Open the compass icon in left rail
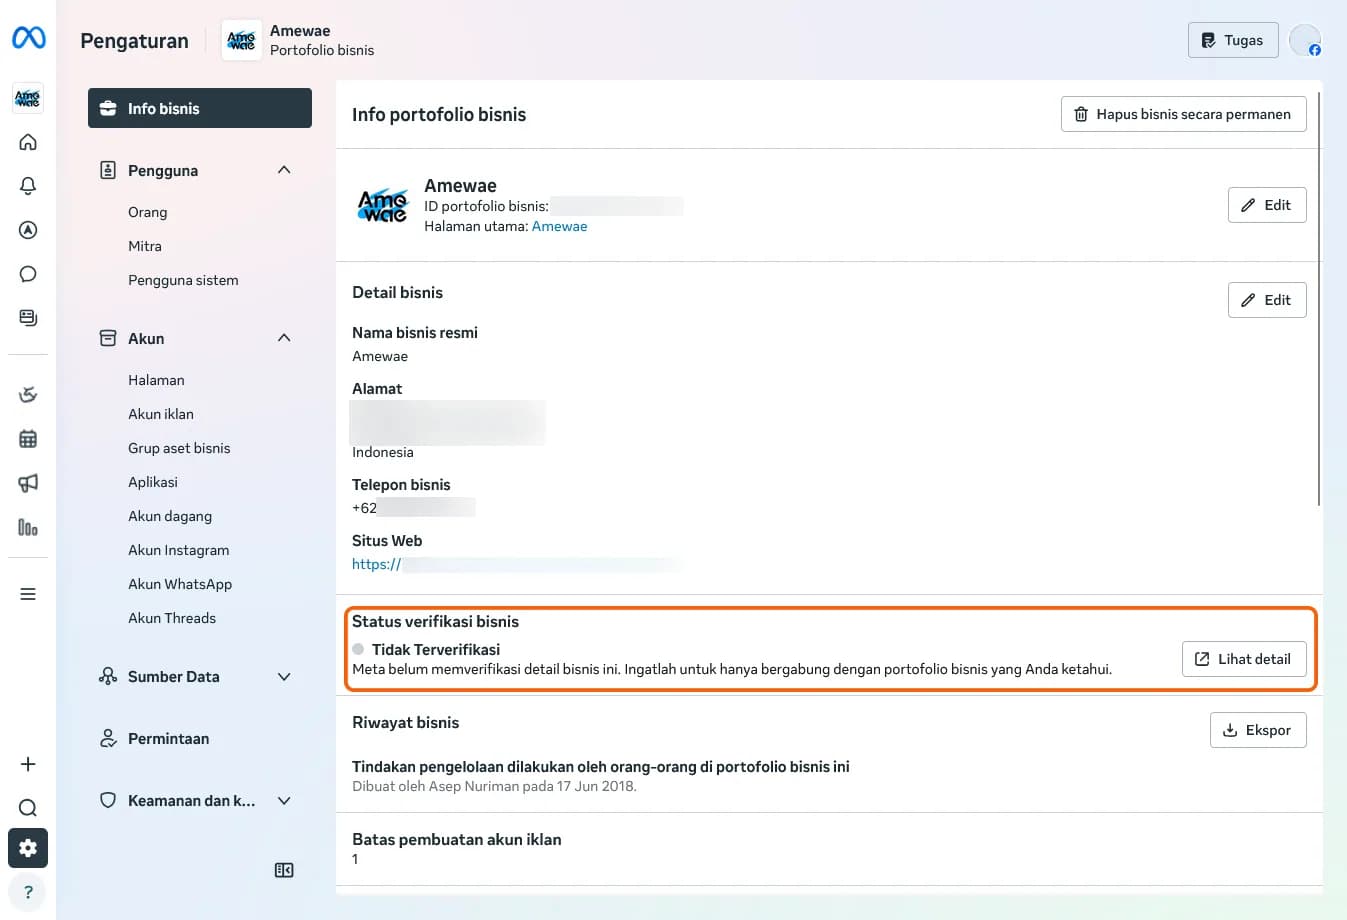1347x920 pixels. tap(28, 230)
